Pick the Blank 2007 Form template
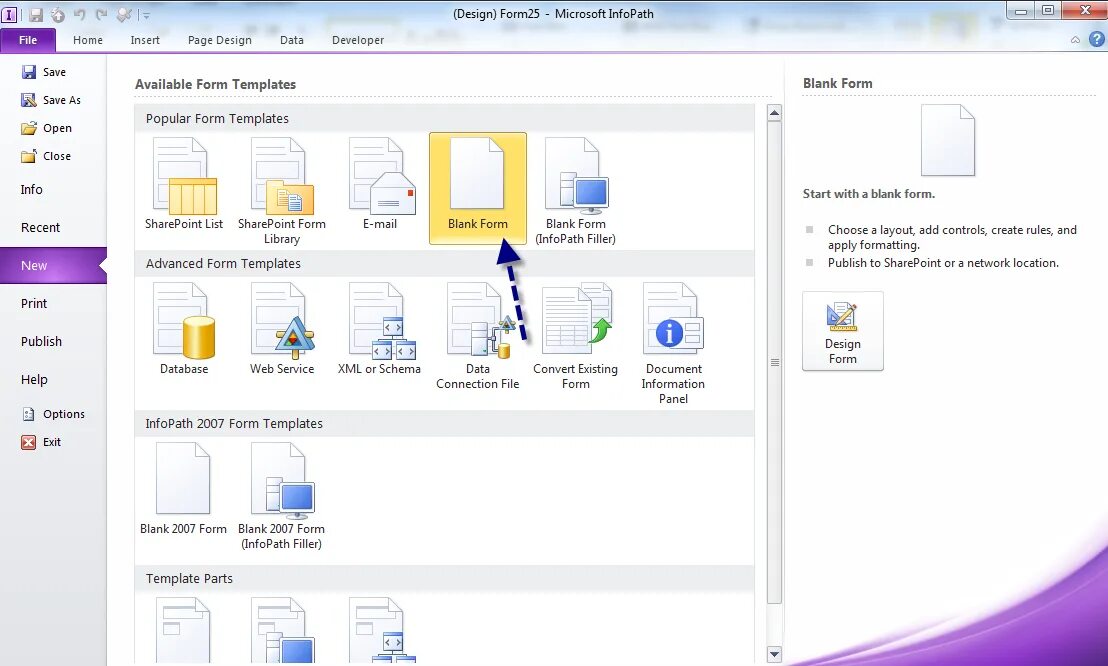 coord(183,489)
